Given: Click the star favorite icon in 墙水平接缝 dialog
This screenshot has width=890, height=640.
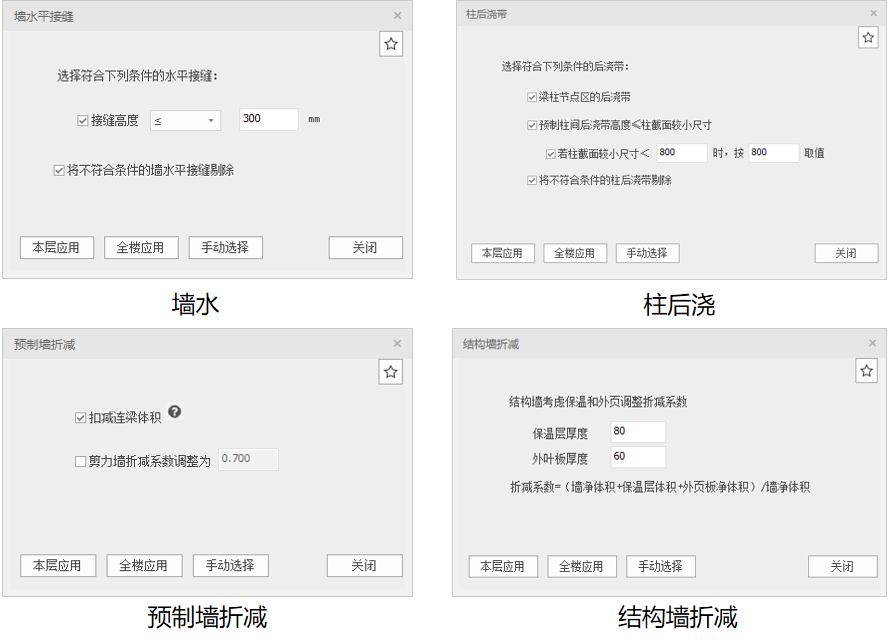Looking at the screenshot, I should pos(391,44).
